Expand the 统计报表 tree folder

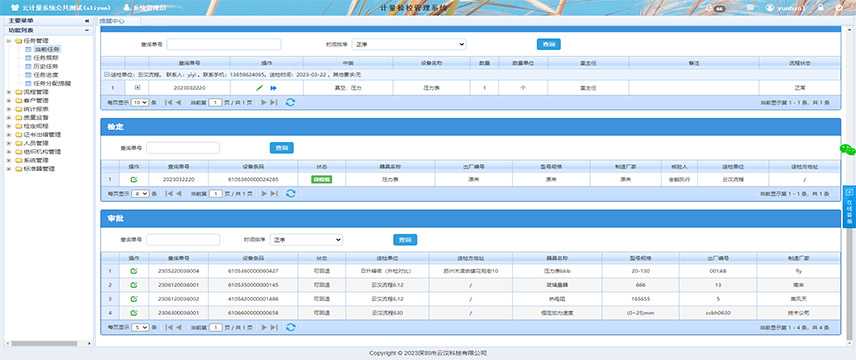point(9,109)
